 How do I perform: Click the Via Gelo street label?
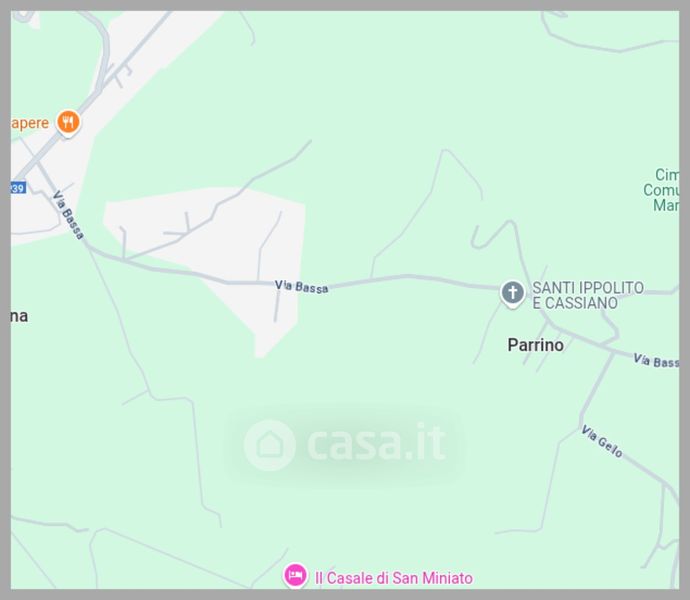point(602,442)
